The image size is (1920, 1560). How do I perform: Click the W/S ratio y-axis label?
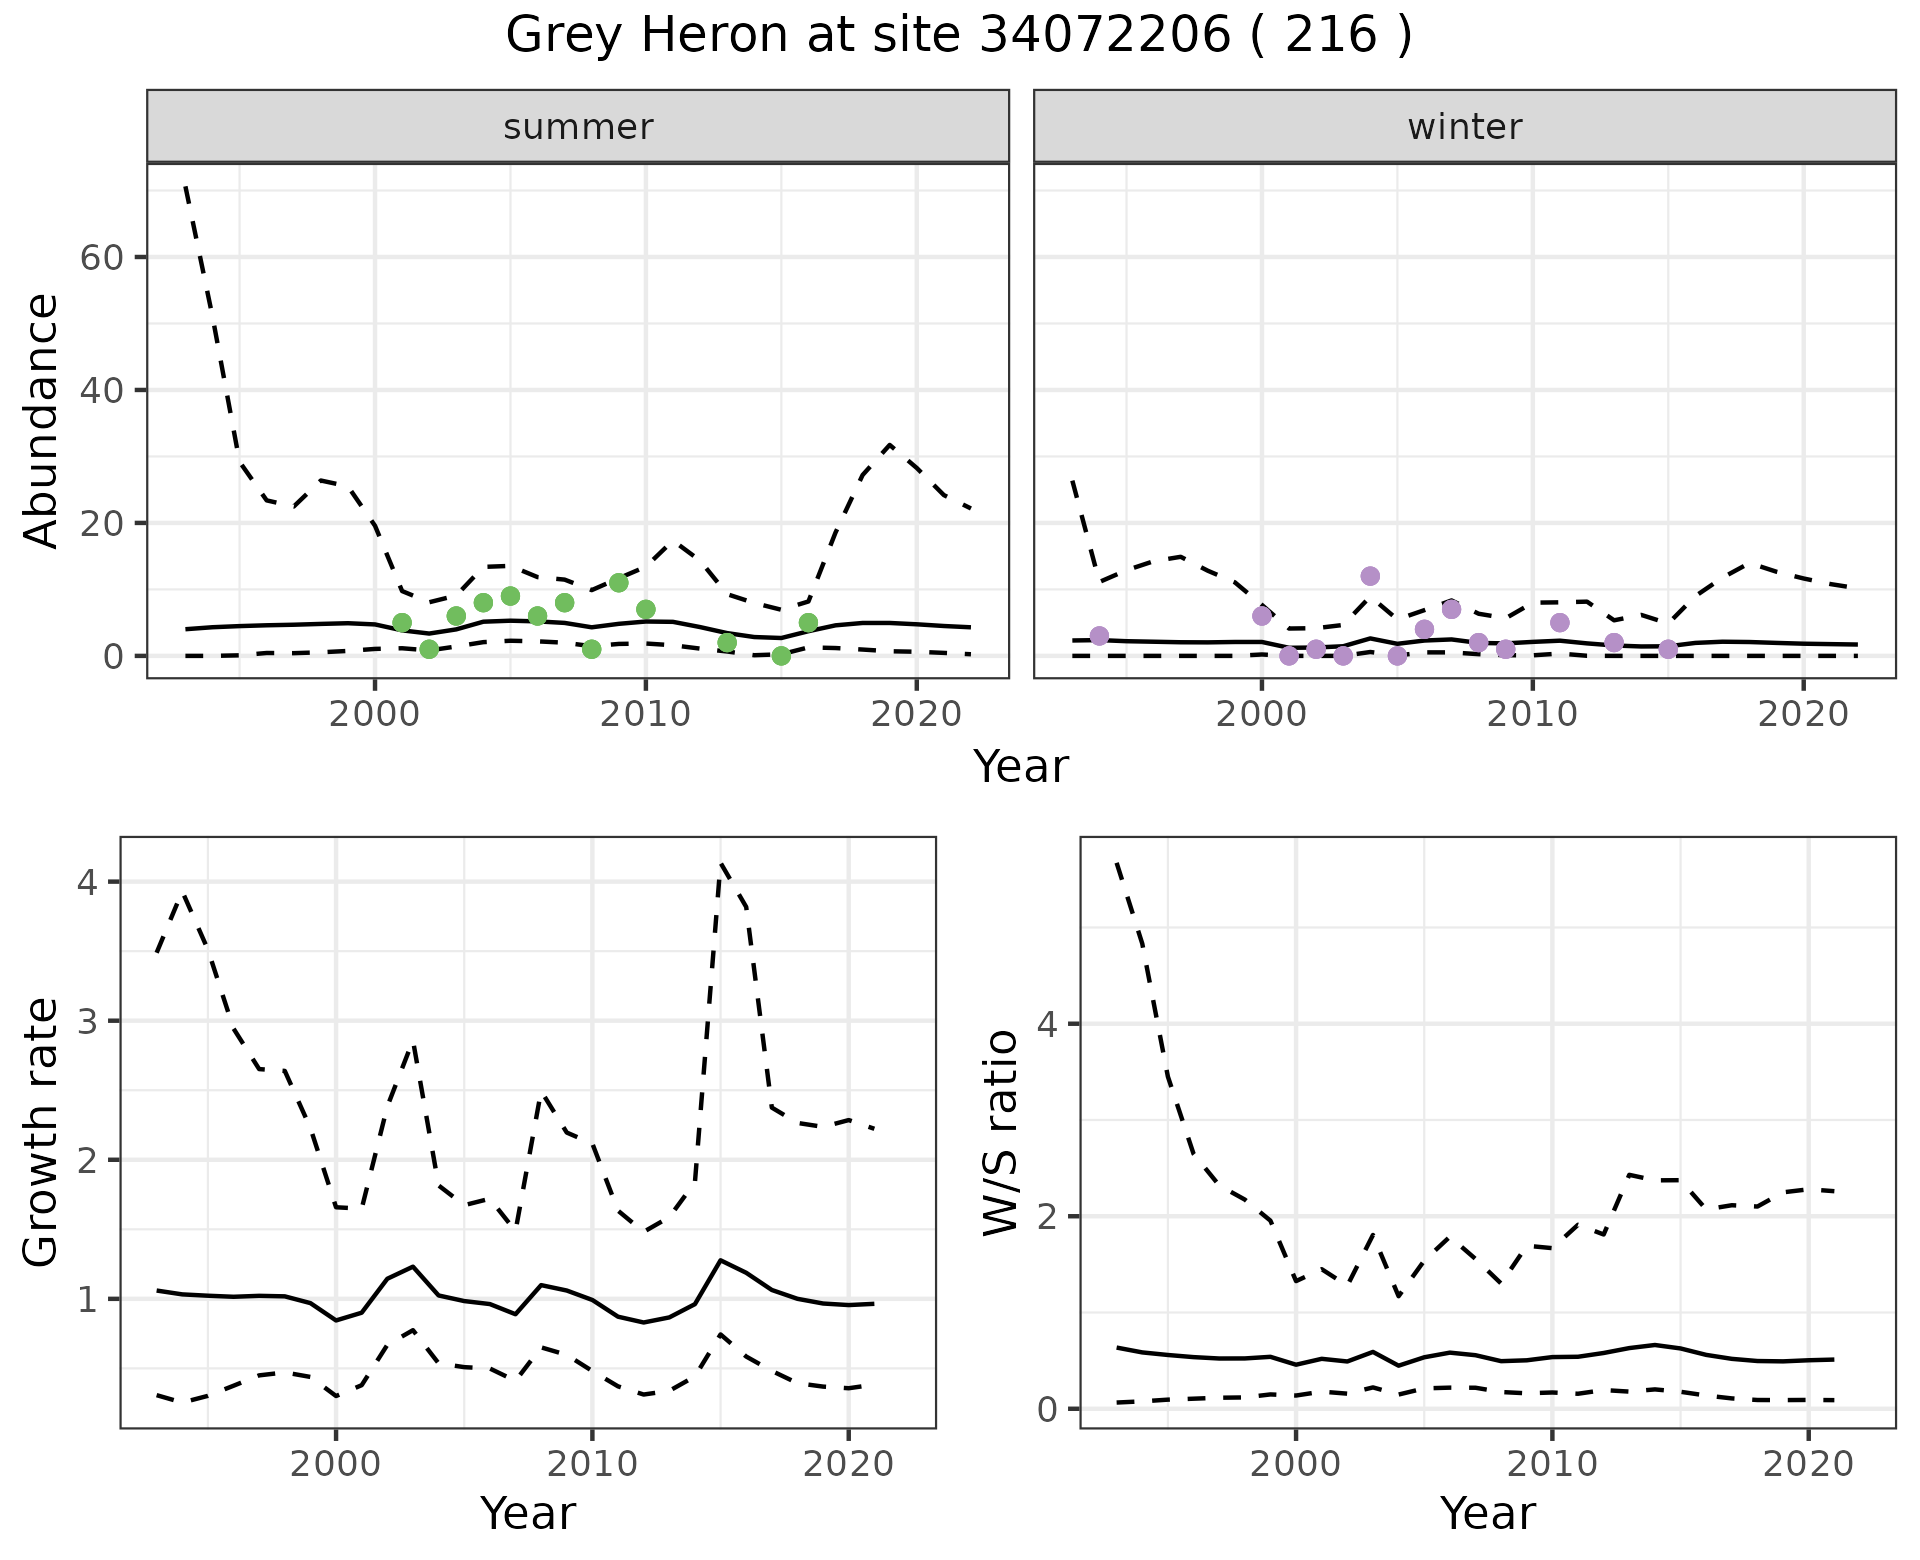1001,1131
